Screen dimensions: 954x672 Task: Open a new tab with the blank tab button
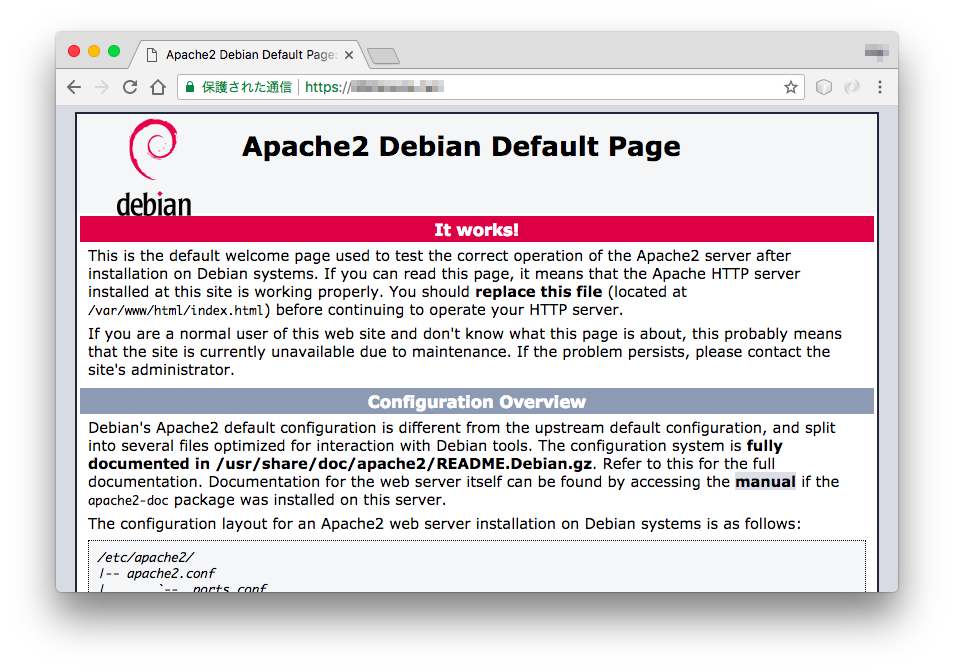pos(383,56)
